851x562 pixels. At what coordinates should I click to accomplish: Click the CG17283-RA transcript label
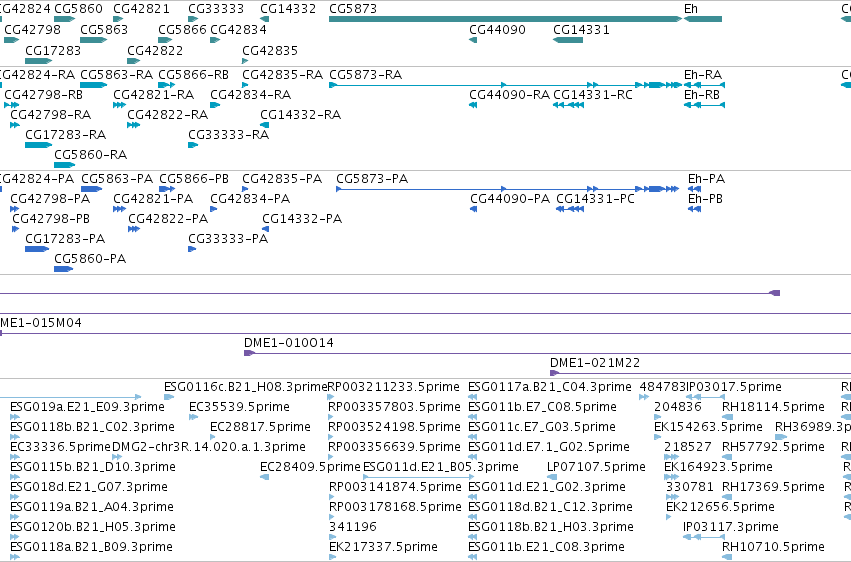point(66,135)
